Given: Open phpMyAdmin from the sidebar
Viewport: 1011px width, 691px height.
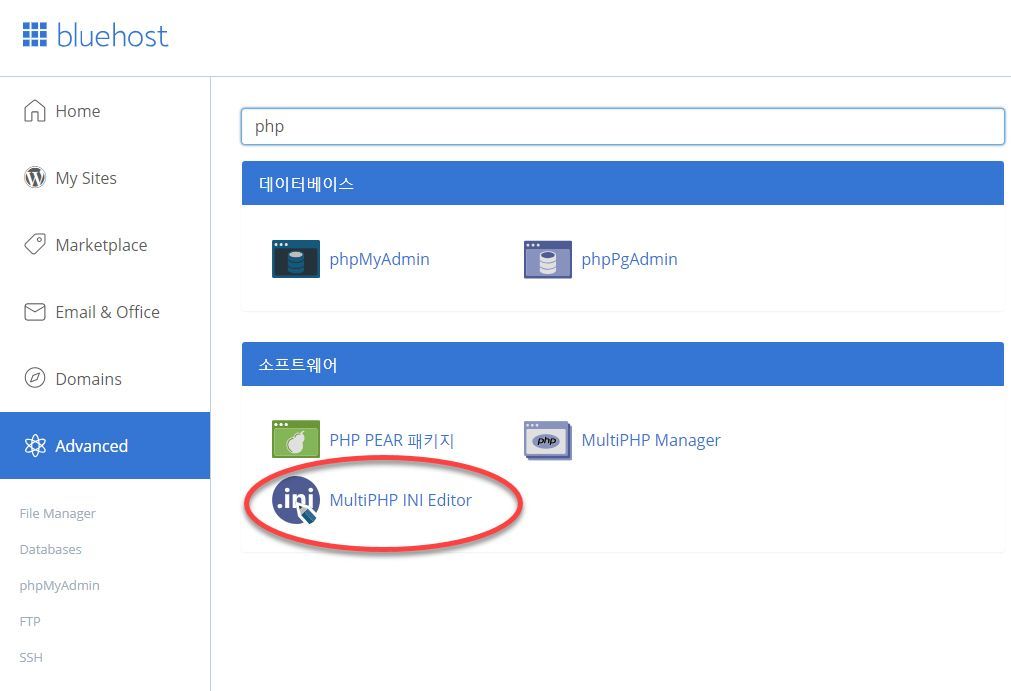Looking at the screenshot, I should point(59,585).
